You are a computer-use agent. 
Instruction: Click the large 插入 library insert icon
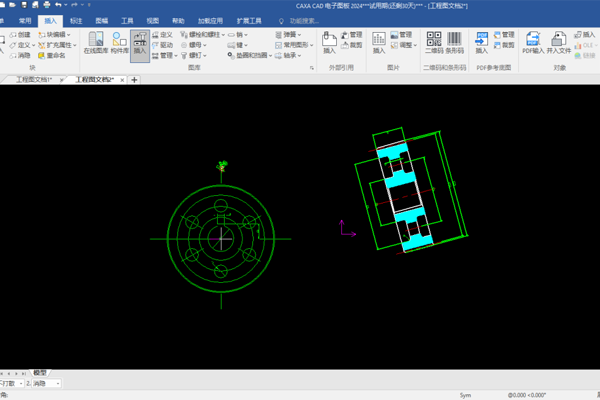(x=140, y=43)
